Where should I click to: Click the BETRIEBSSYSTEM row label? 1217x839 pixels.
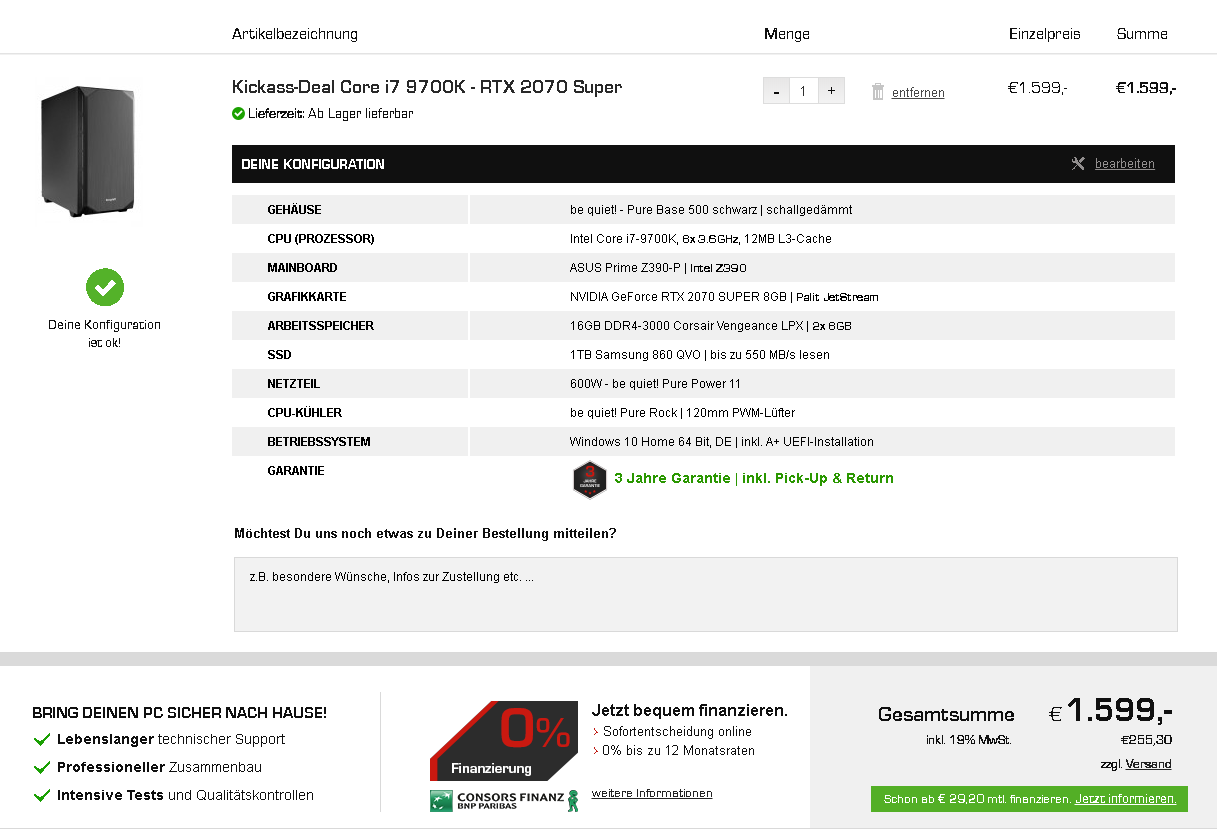[x=319, y=442]
